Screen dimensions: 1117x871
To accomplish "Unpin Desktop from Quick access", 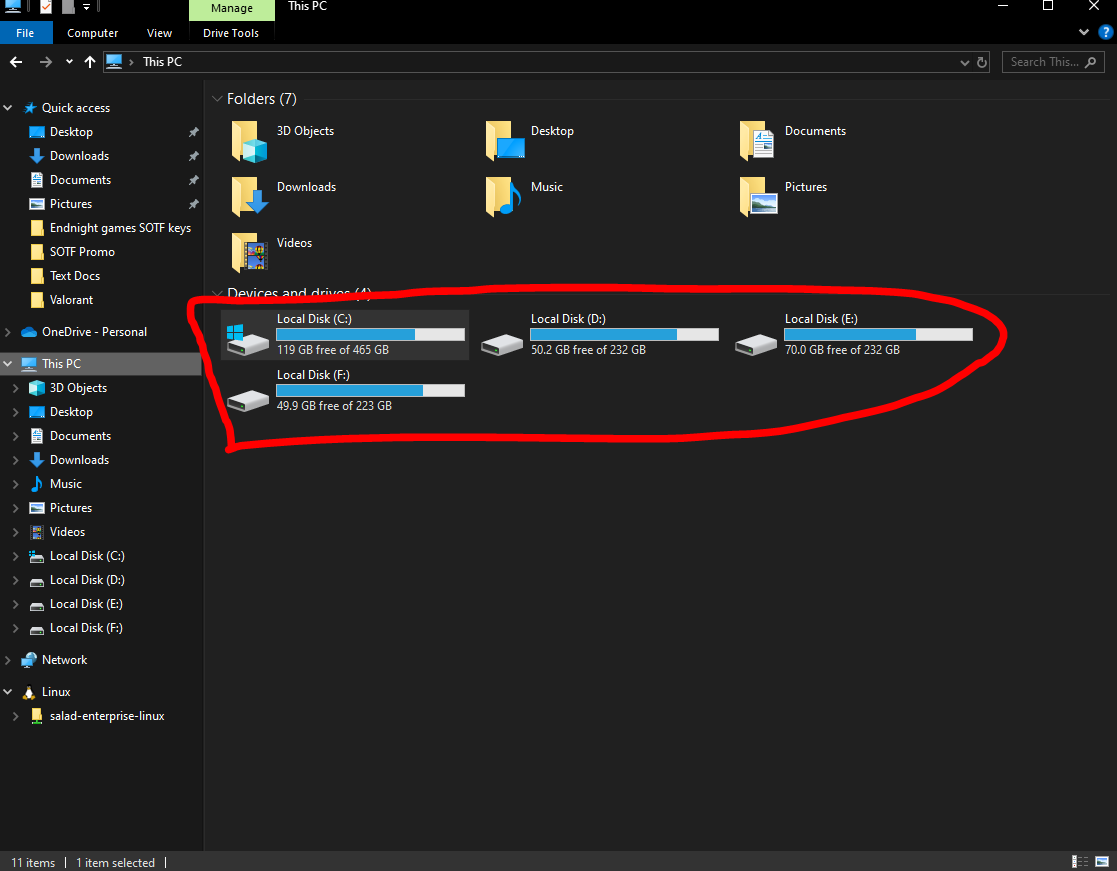I will coord(193,132).
